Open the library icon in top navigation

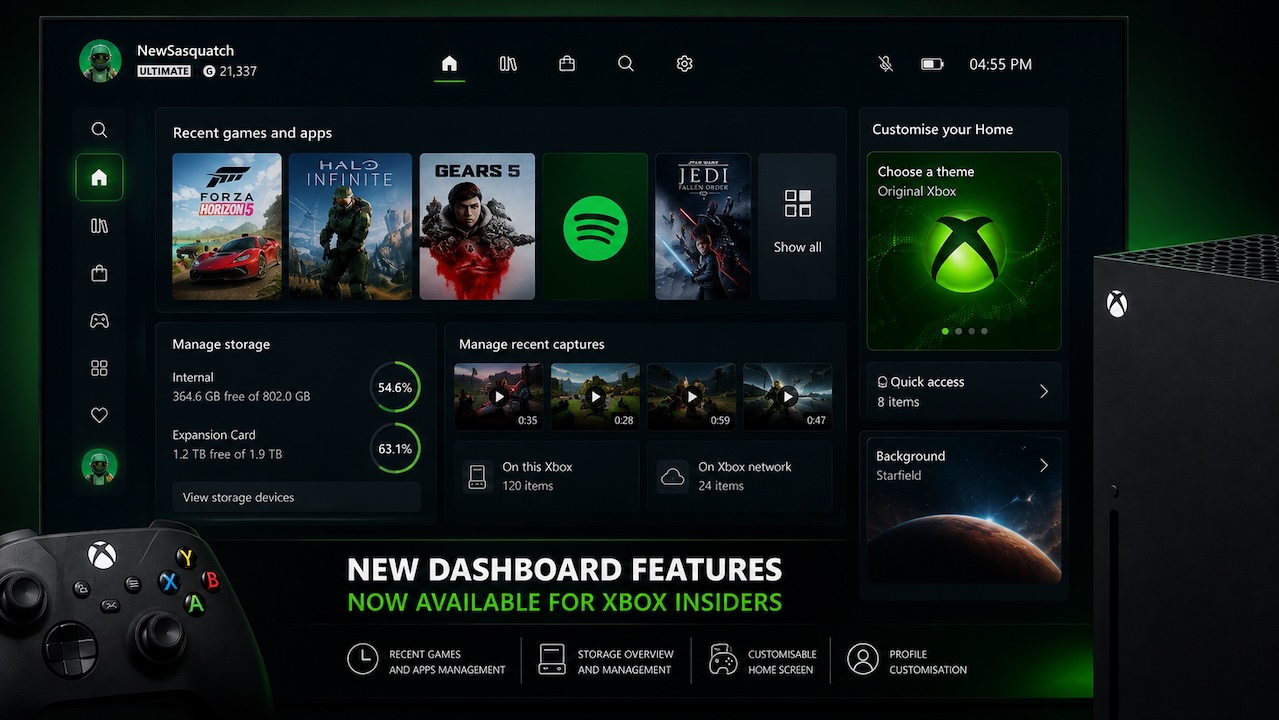[508, 64]
